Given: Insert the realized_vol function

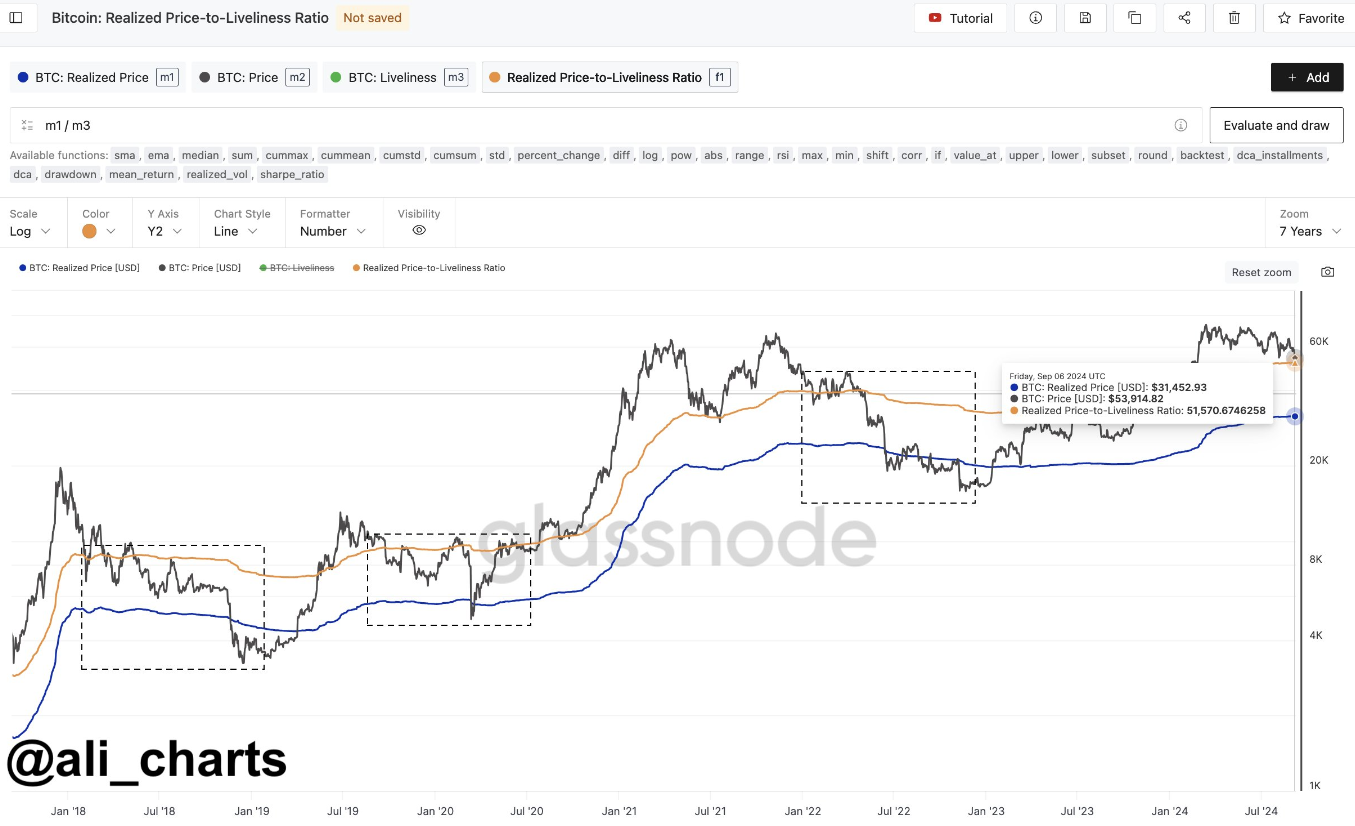Looking at the screenshot, I should click(217, 175).
